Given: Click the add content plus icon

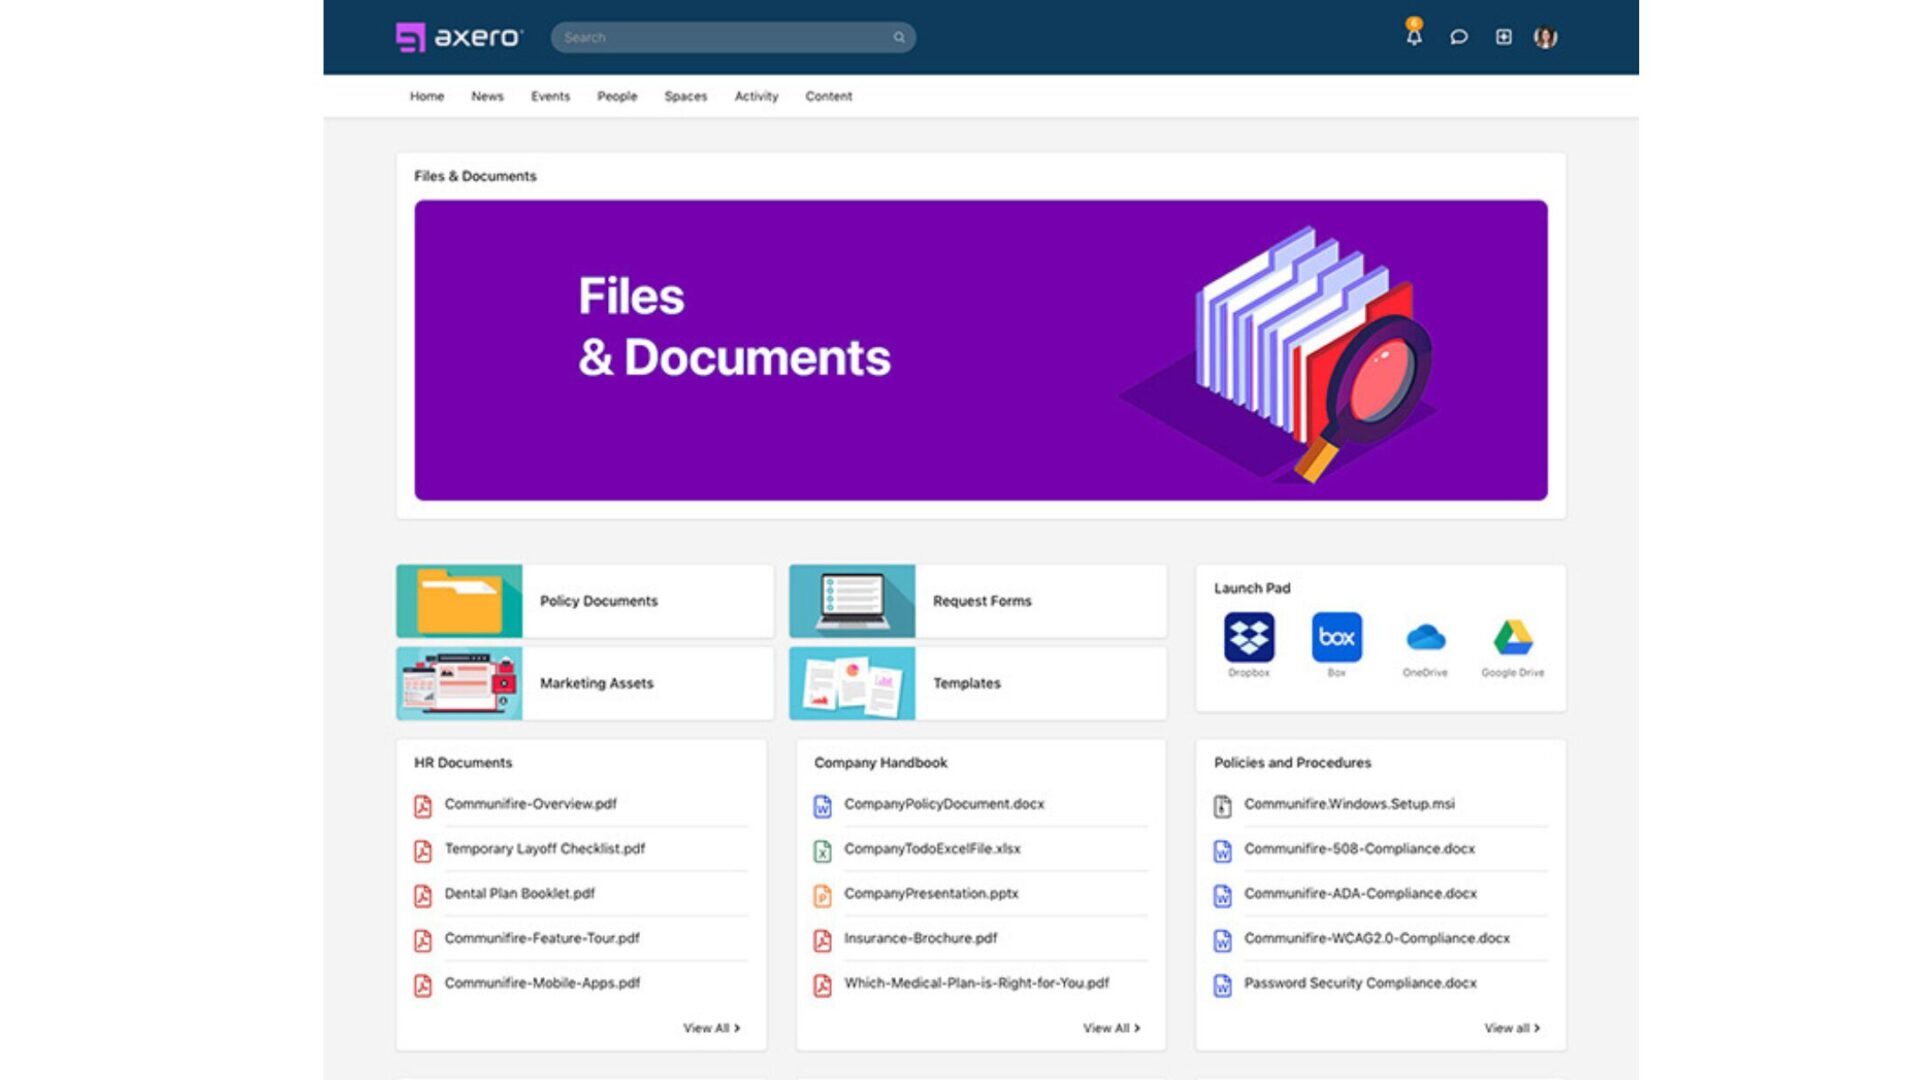Looking at the screenshot, I should point(1503,37).
